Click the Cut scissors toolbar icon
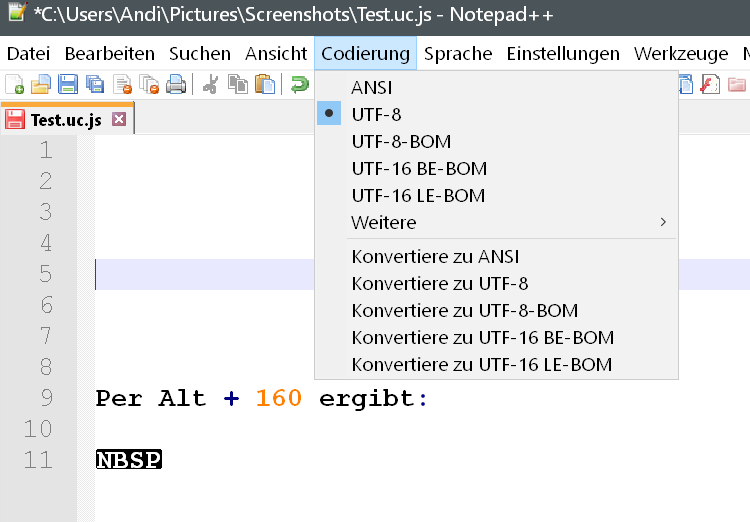Screen dimensions: 750x522 tap(210, 85)
